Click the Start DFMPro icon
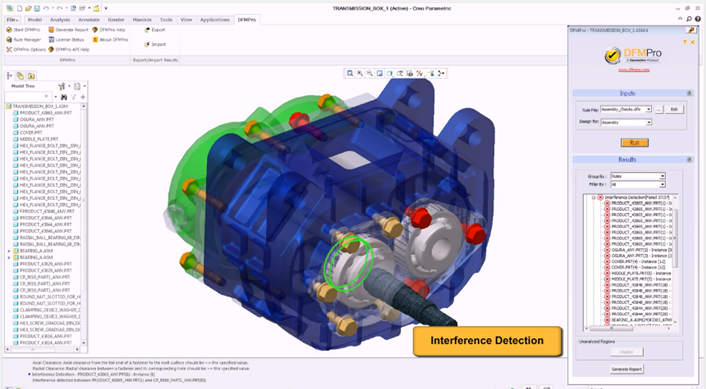This screenshot has width=706, height=389. point(9,30)
